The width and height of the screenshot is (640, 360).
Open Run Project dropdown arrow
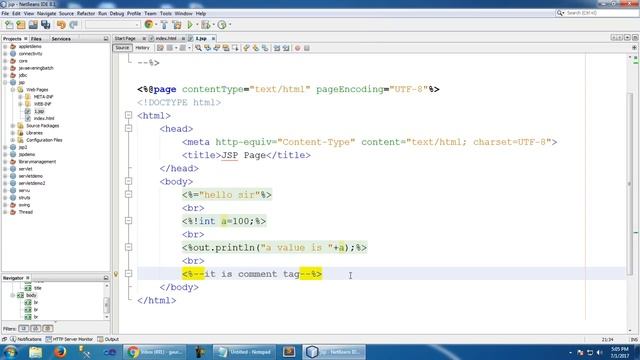click(x=197, y=25)
